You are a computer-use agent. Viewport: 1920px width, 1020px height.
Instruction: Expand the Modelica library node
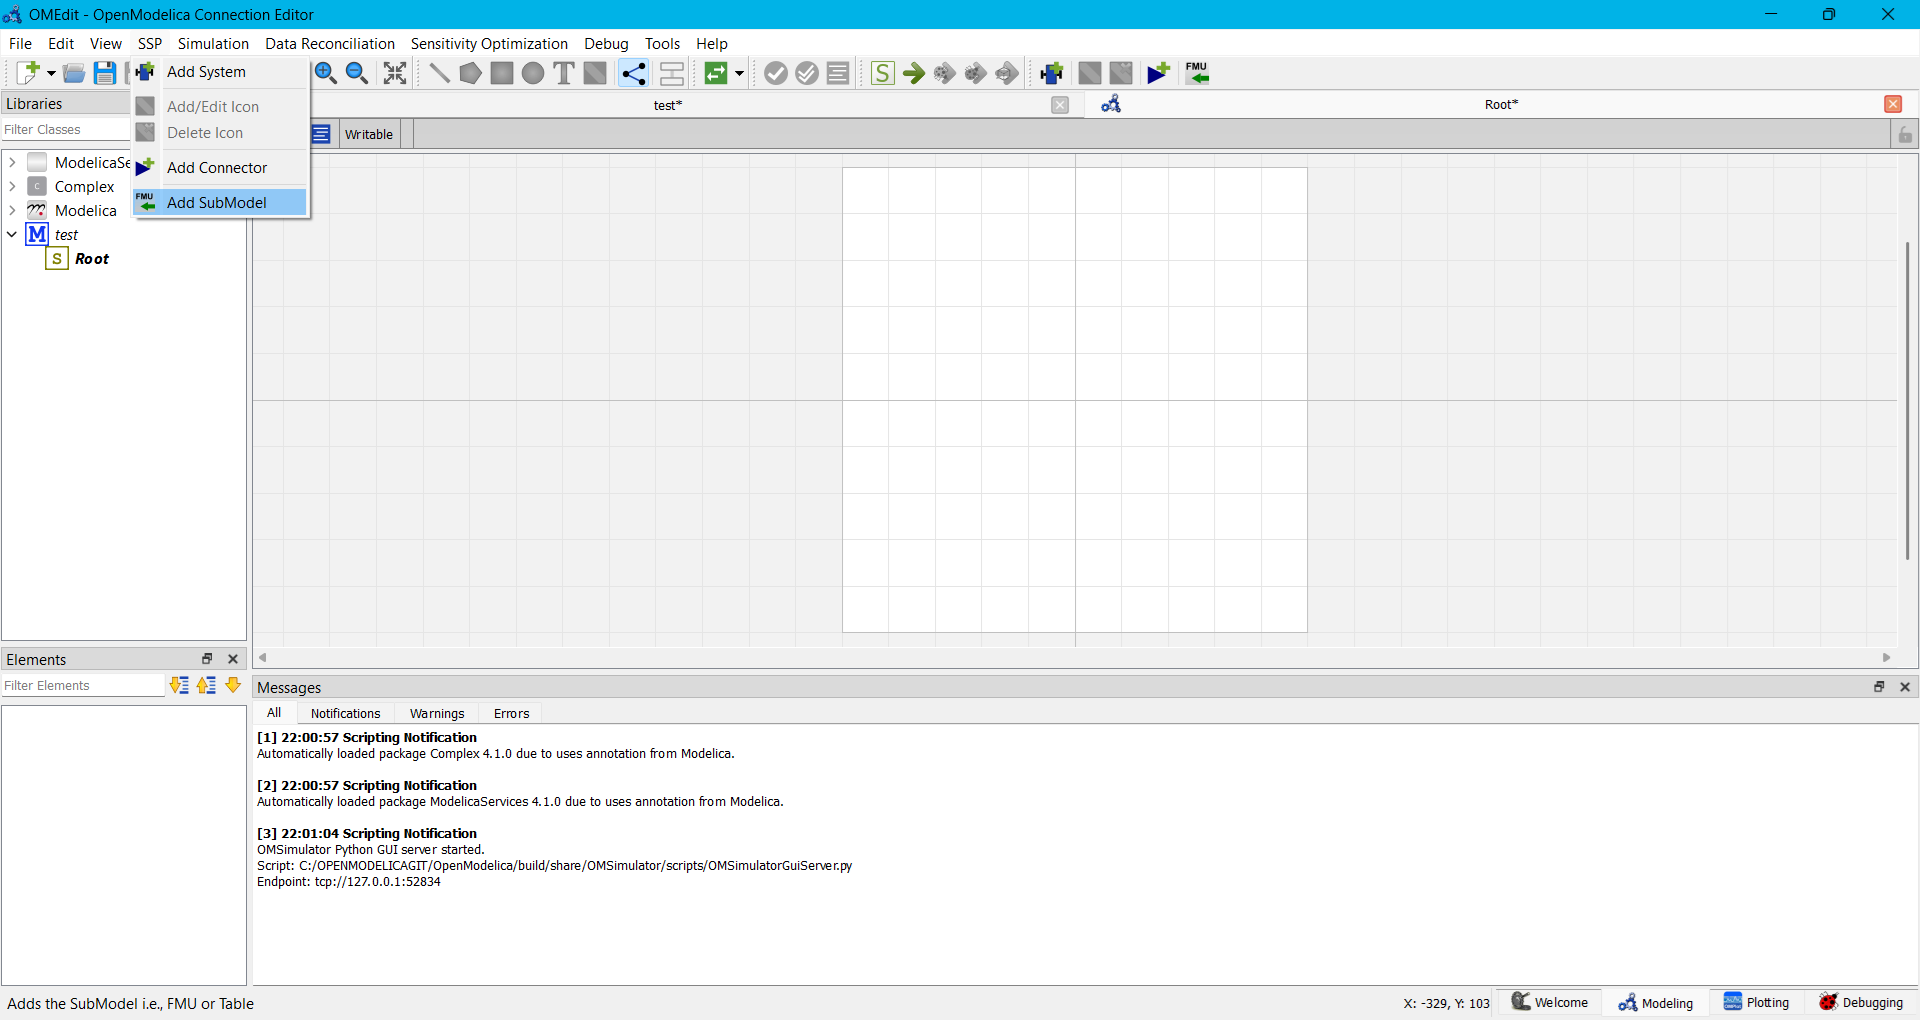12,210
